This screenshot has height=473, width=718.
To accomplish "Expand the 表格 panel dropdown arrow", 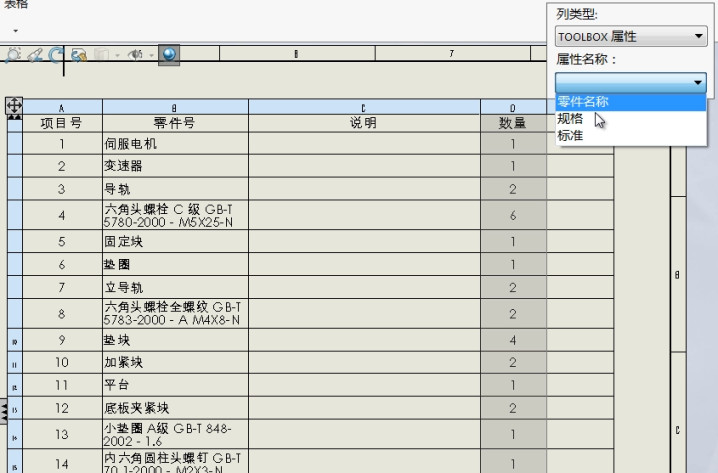I will click(x=16, y=31).
